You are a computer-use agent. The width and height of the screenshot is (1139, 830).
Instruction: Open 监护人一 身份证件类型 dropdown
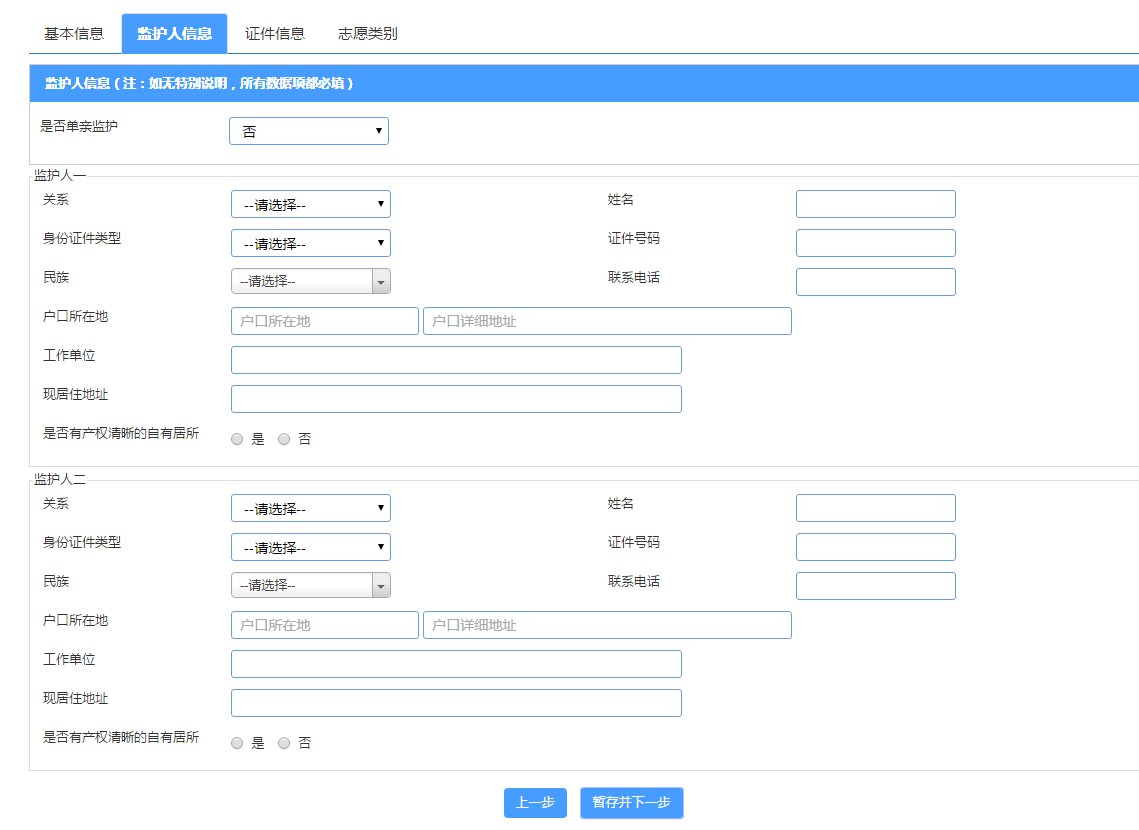pos(310,243)
